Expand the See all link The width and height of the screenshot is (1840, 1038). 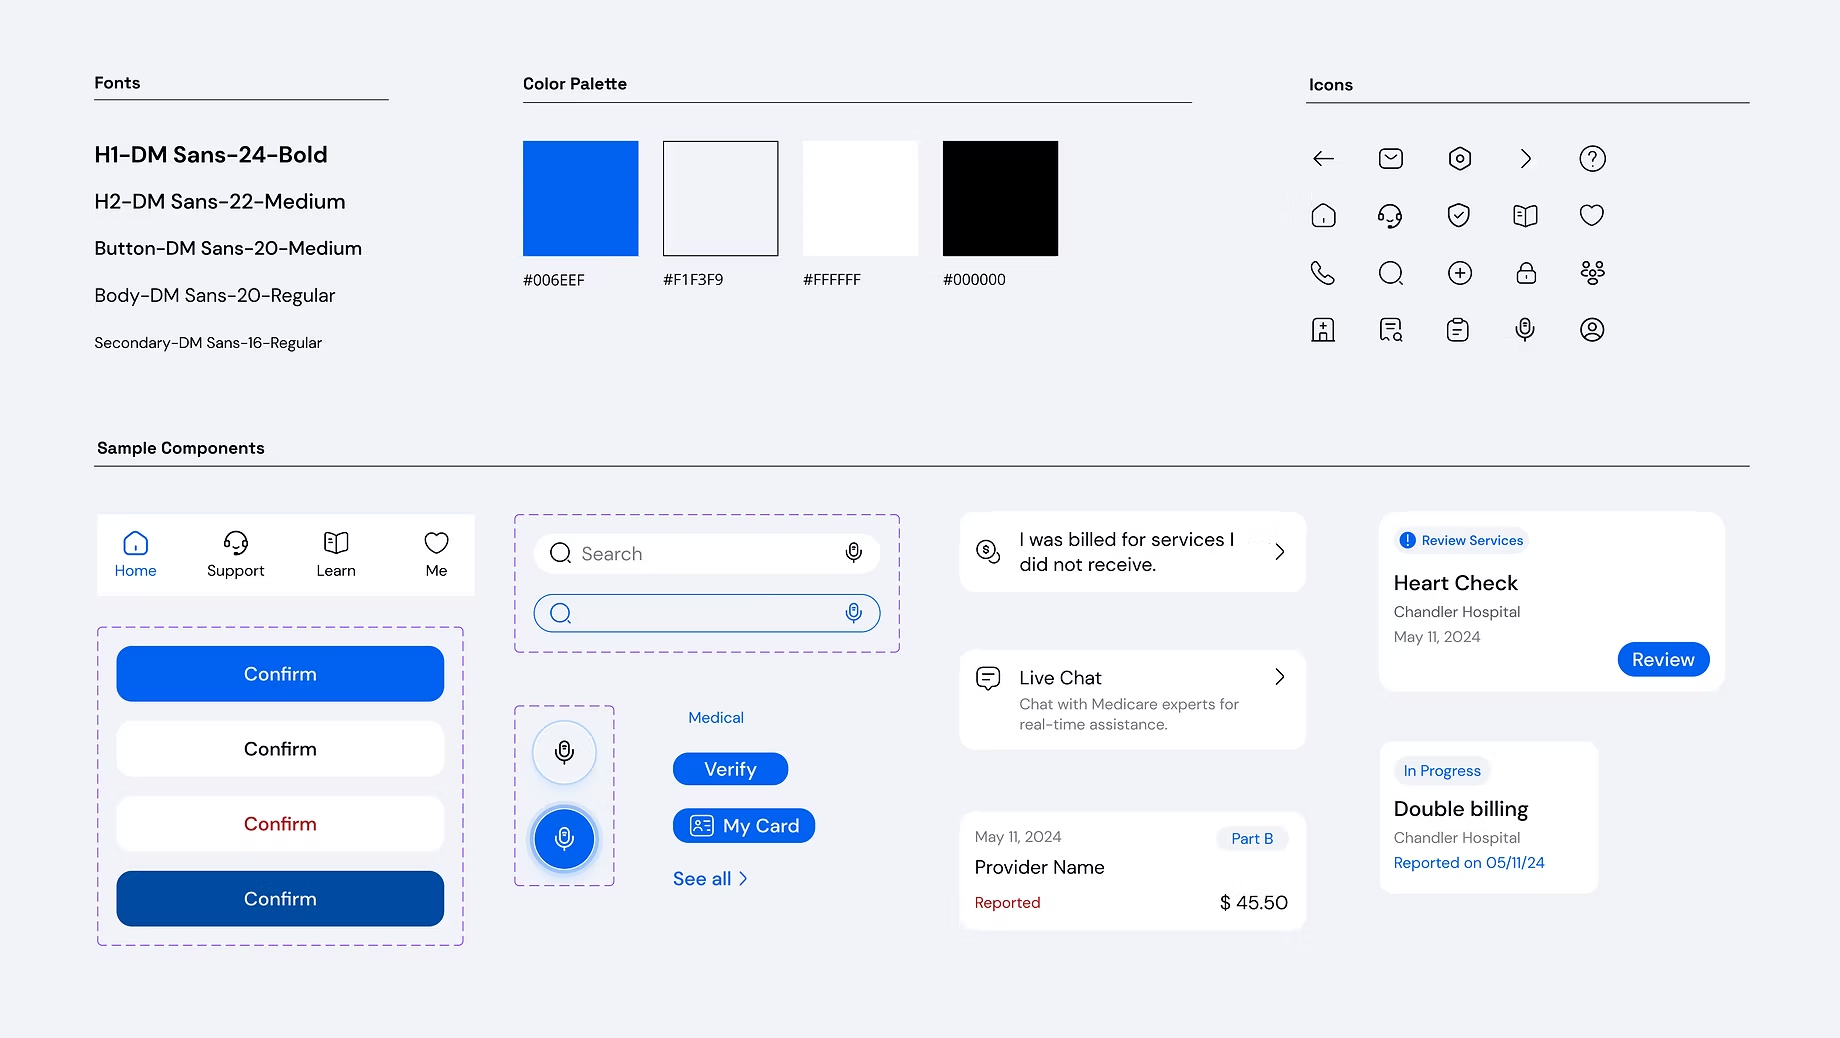tap(710, 879)
